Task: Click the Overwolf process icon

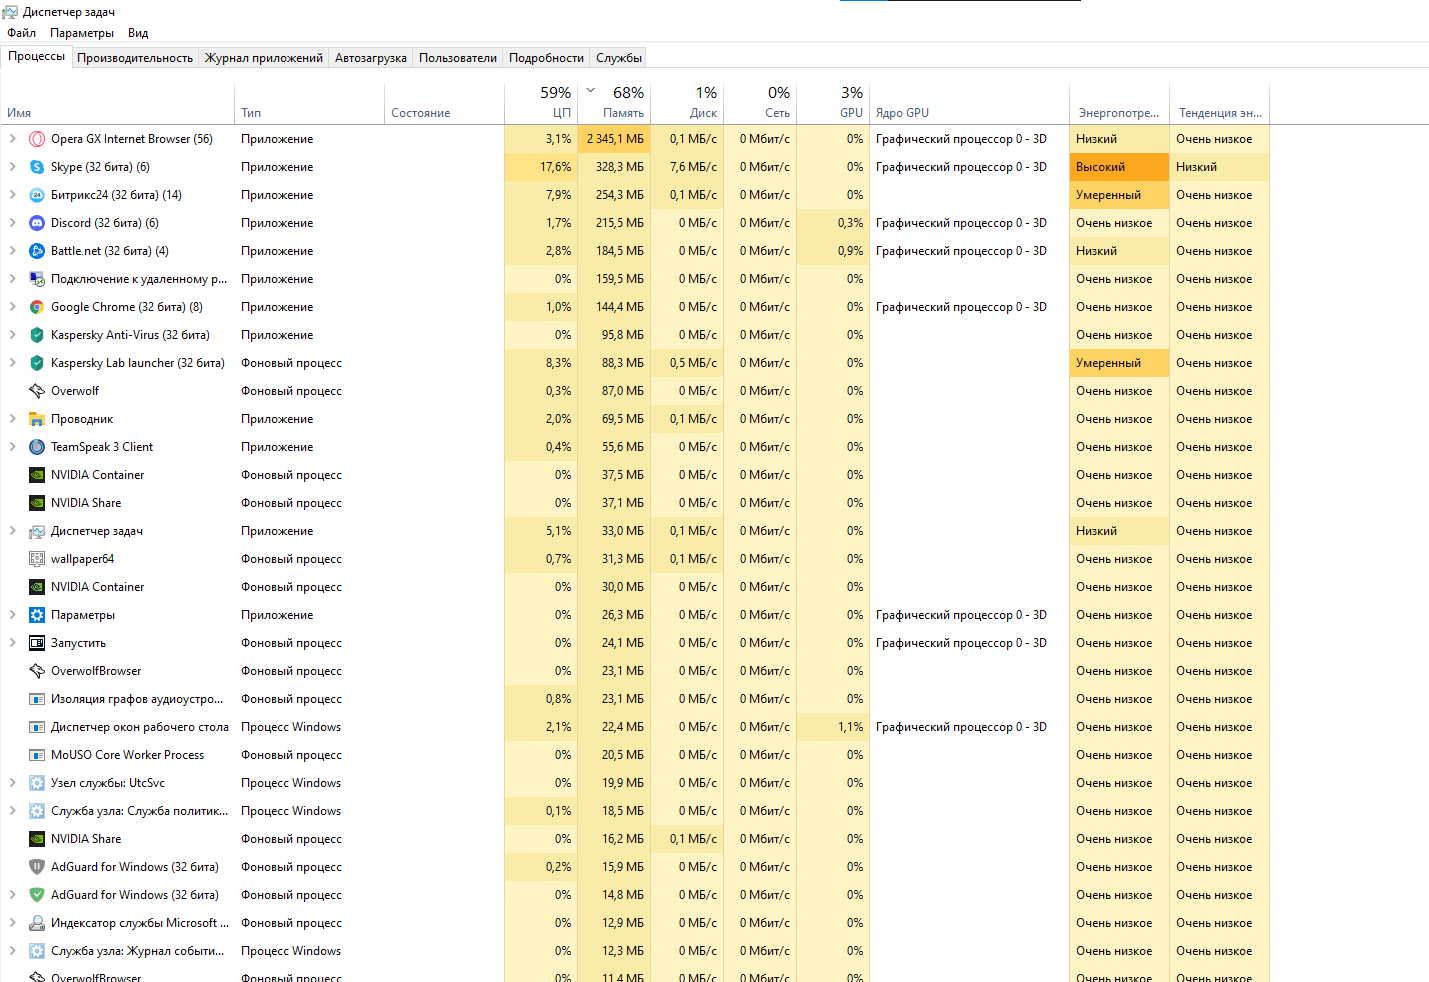Action: coord(37,391)
